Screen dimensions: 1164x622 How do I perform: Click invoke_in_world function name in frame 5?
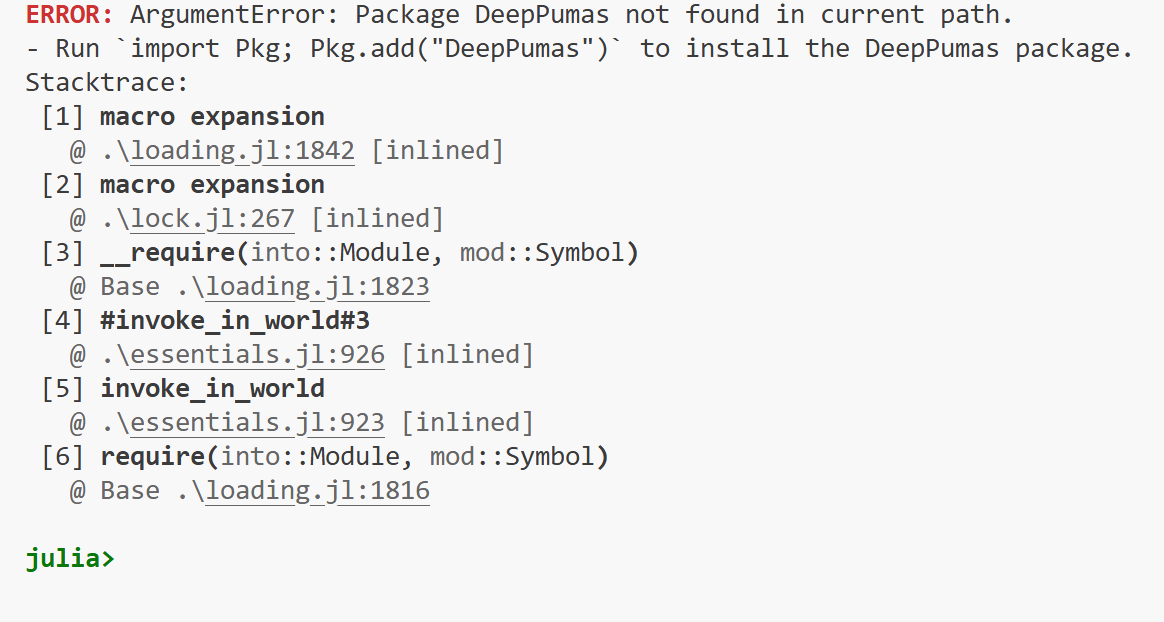point(212,389)
